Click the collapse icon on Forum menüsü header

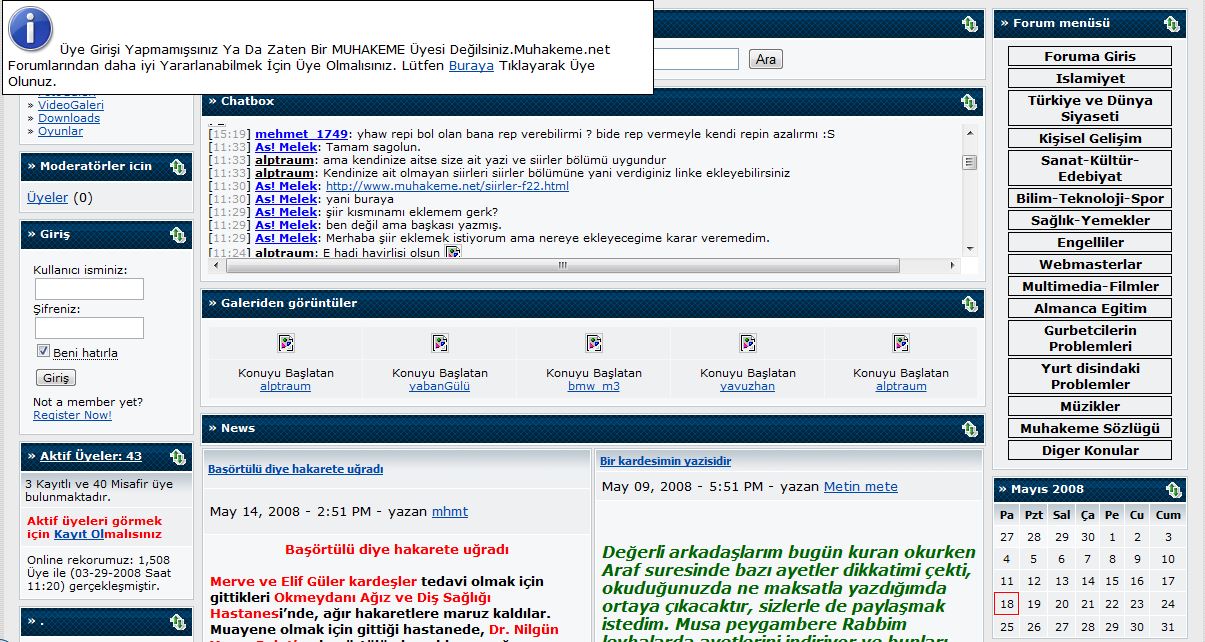pyautogui.click(x=1171, y=23)
